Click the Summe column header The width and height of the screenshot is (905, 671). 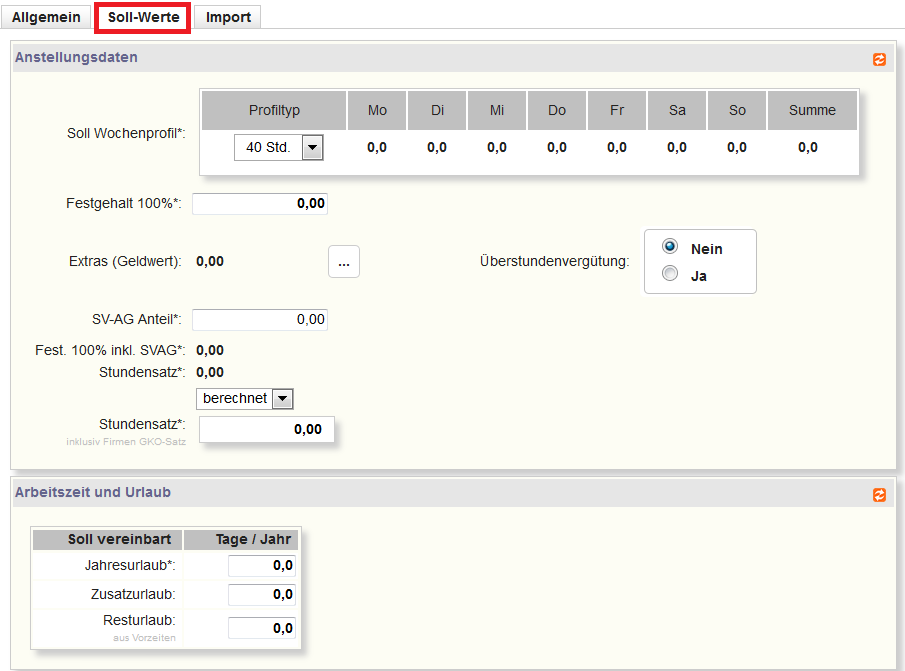pyautogui.click(x=812, y=110)
